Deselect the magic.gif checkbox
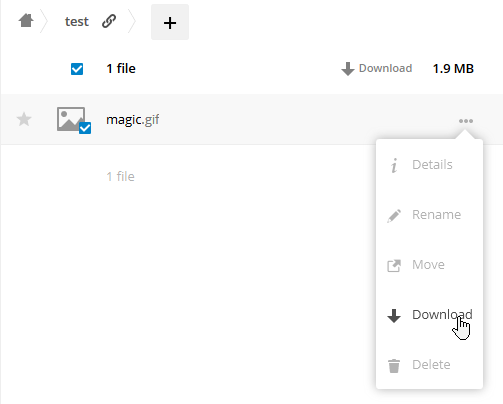The height and width of the screenshot is (404, 503). pos(85,128)
